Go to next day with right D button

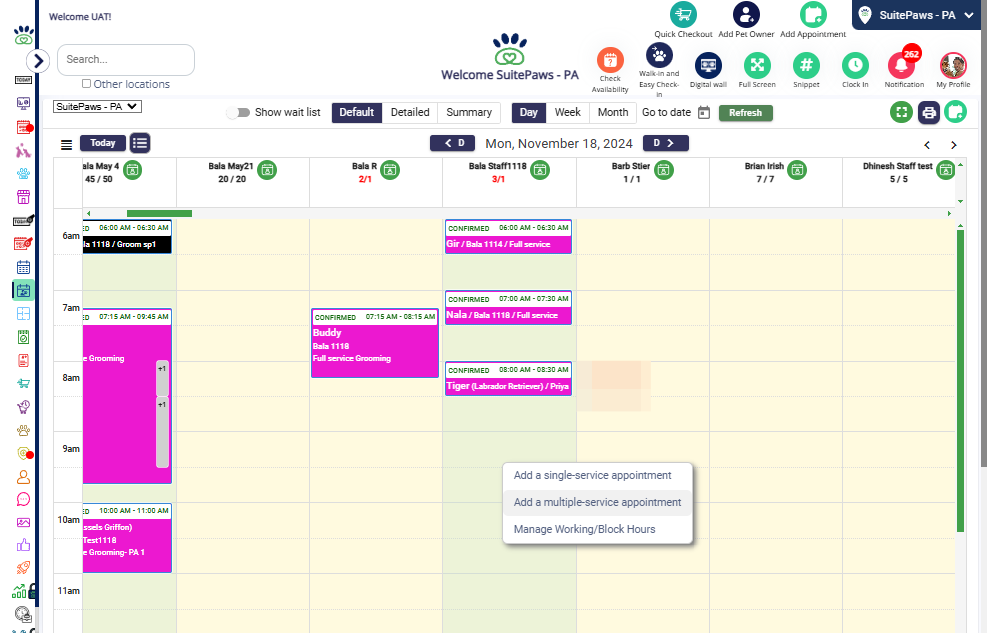click(x=666, y=143)
